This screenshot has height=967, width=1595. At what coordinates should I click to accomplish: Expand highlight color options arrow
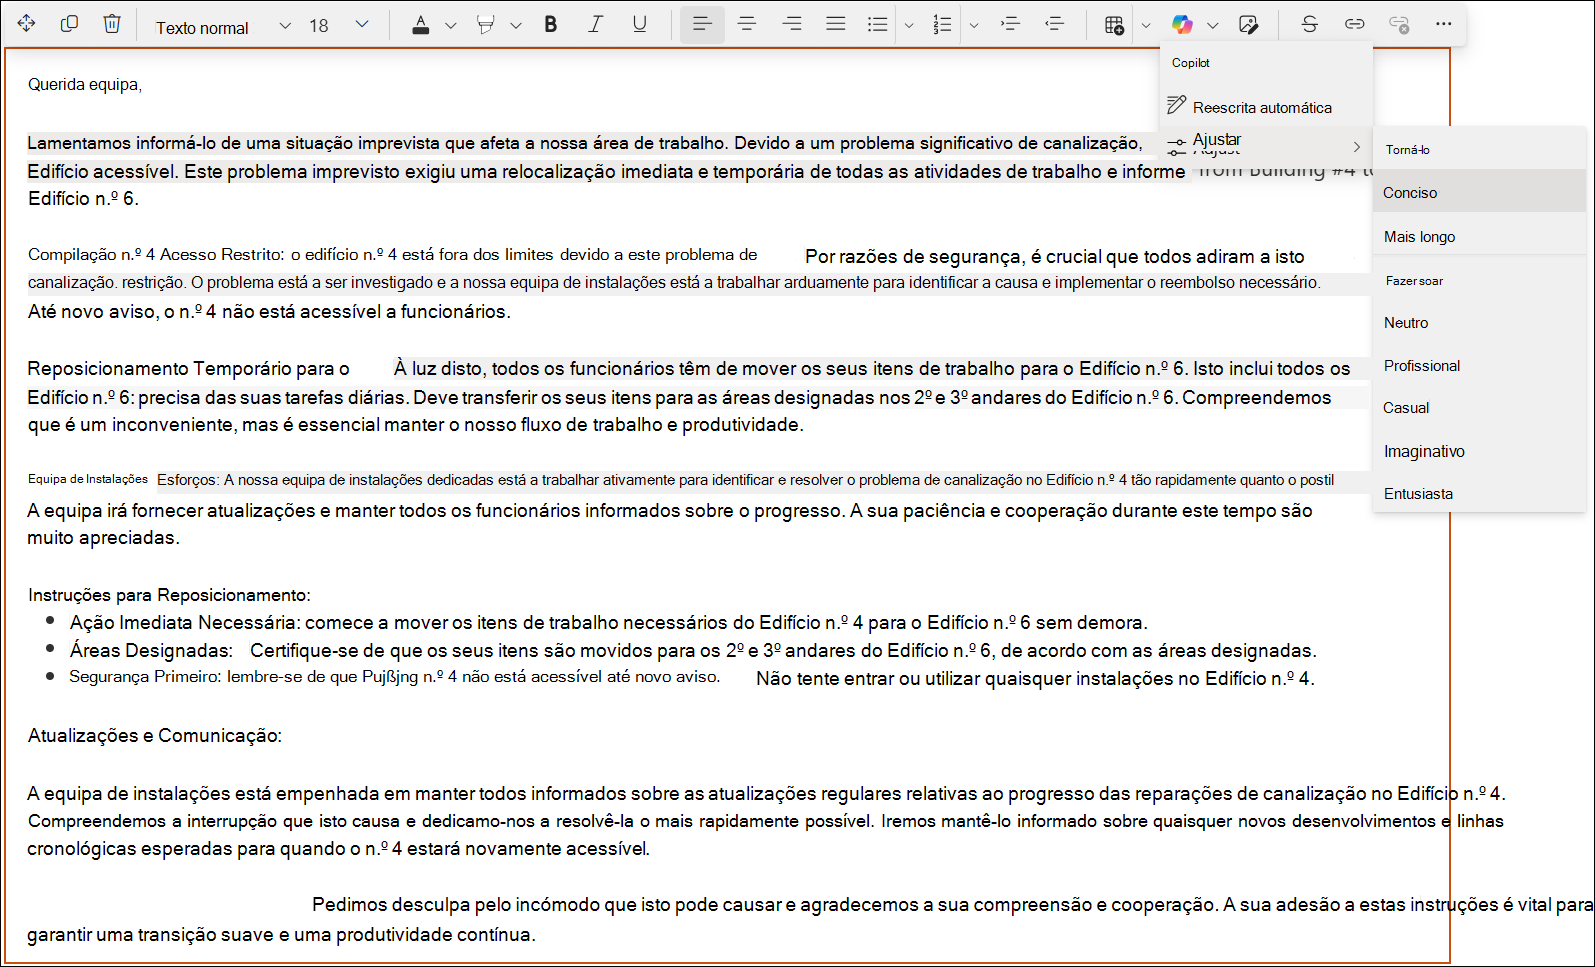pos(516,26)
